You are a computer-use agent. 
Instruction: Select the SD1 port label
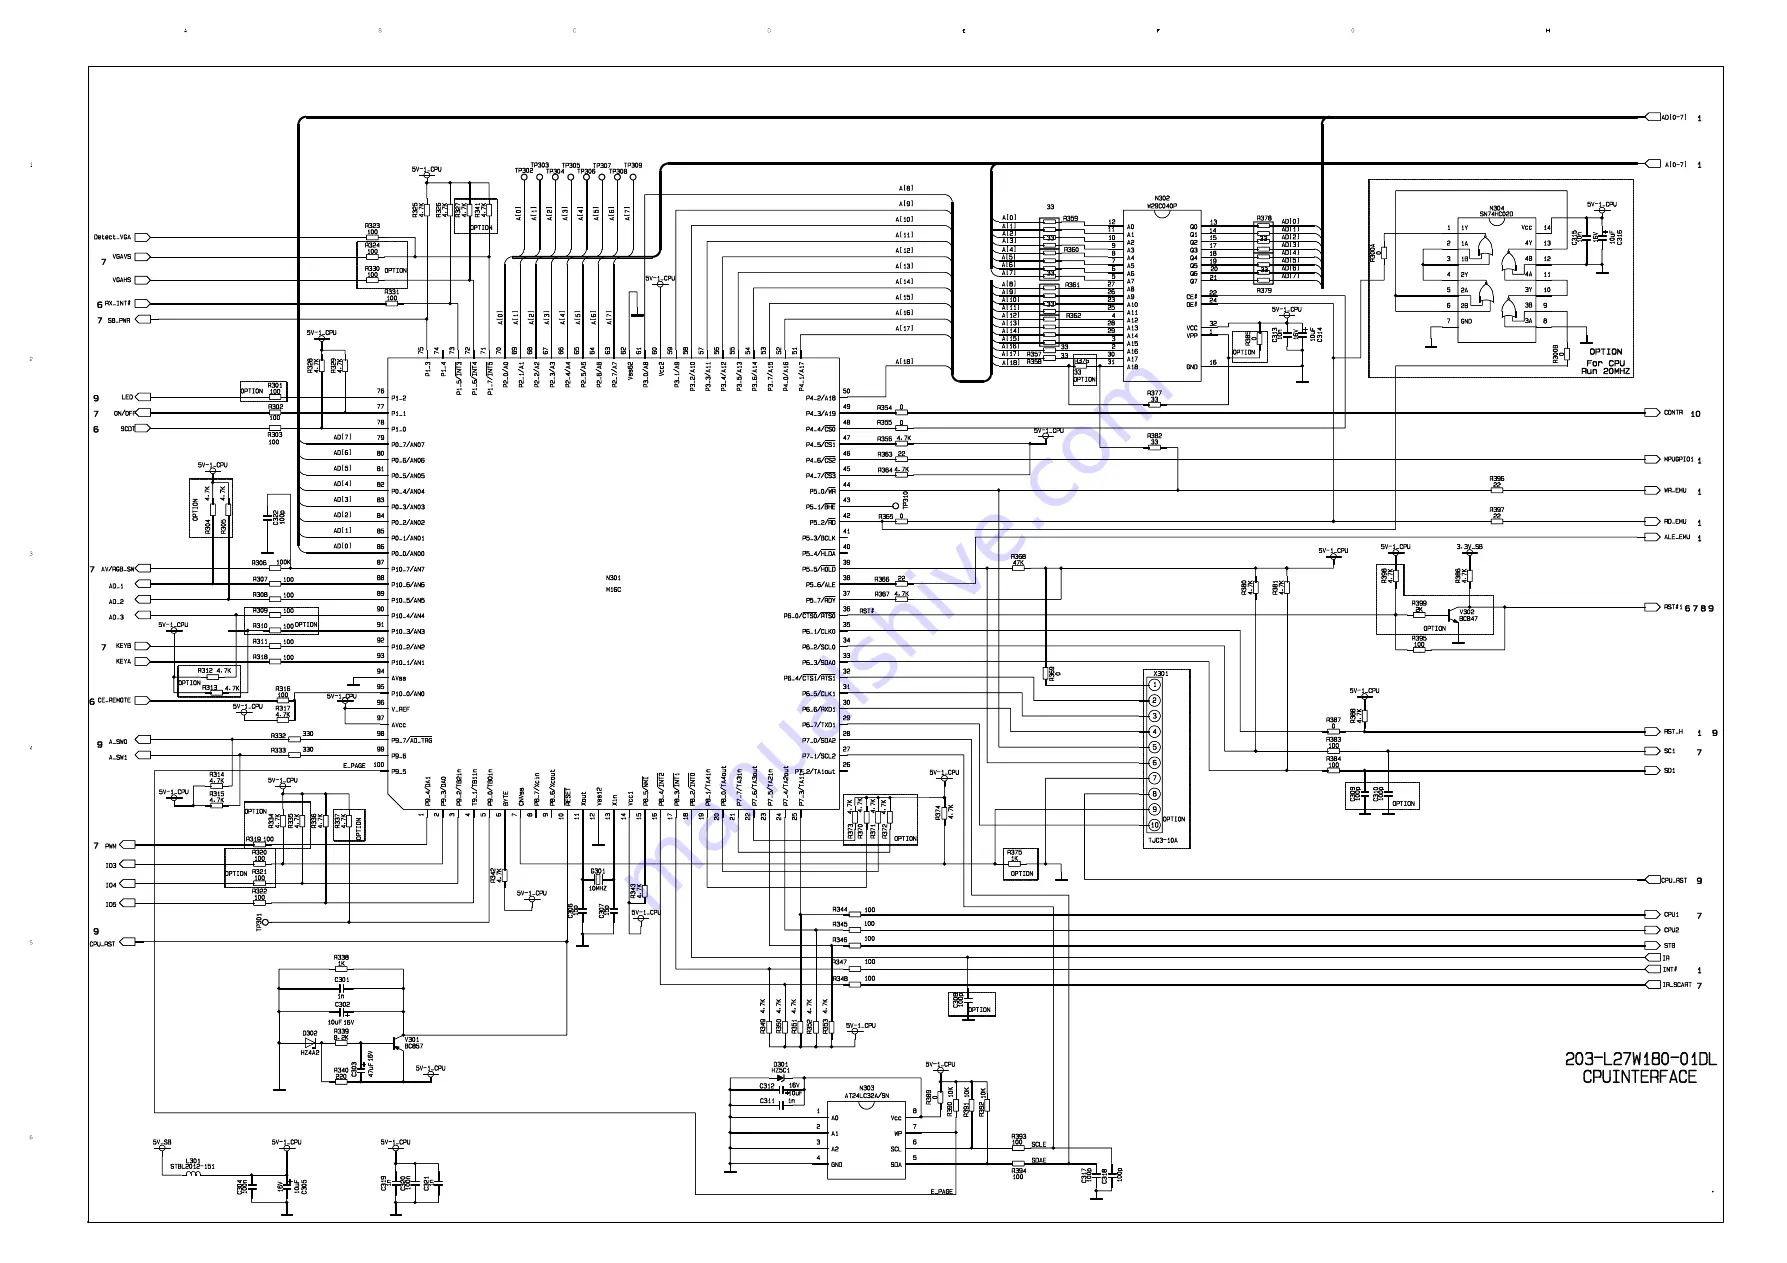coord(1669,770)
